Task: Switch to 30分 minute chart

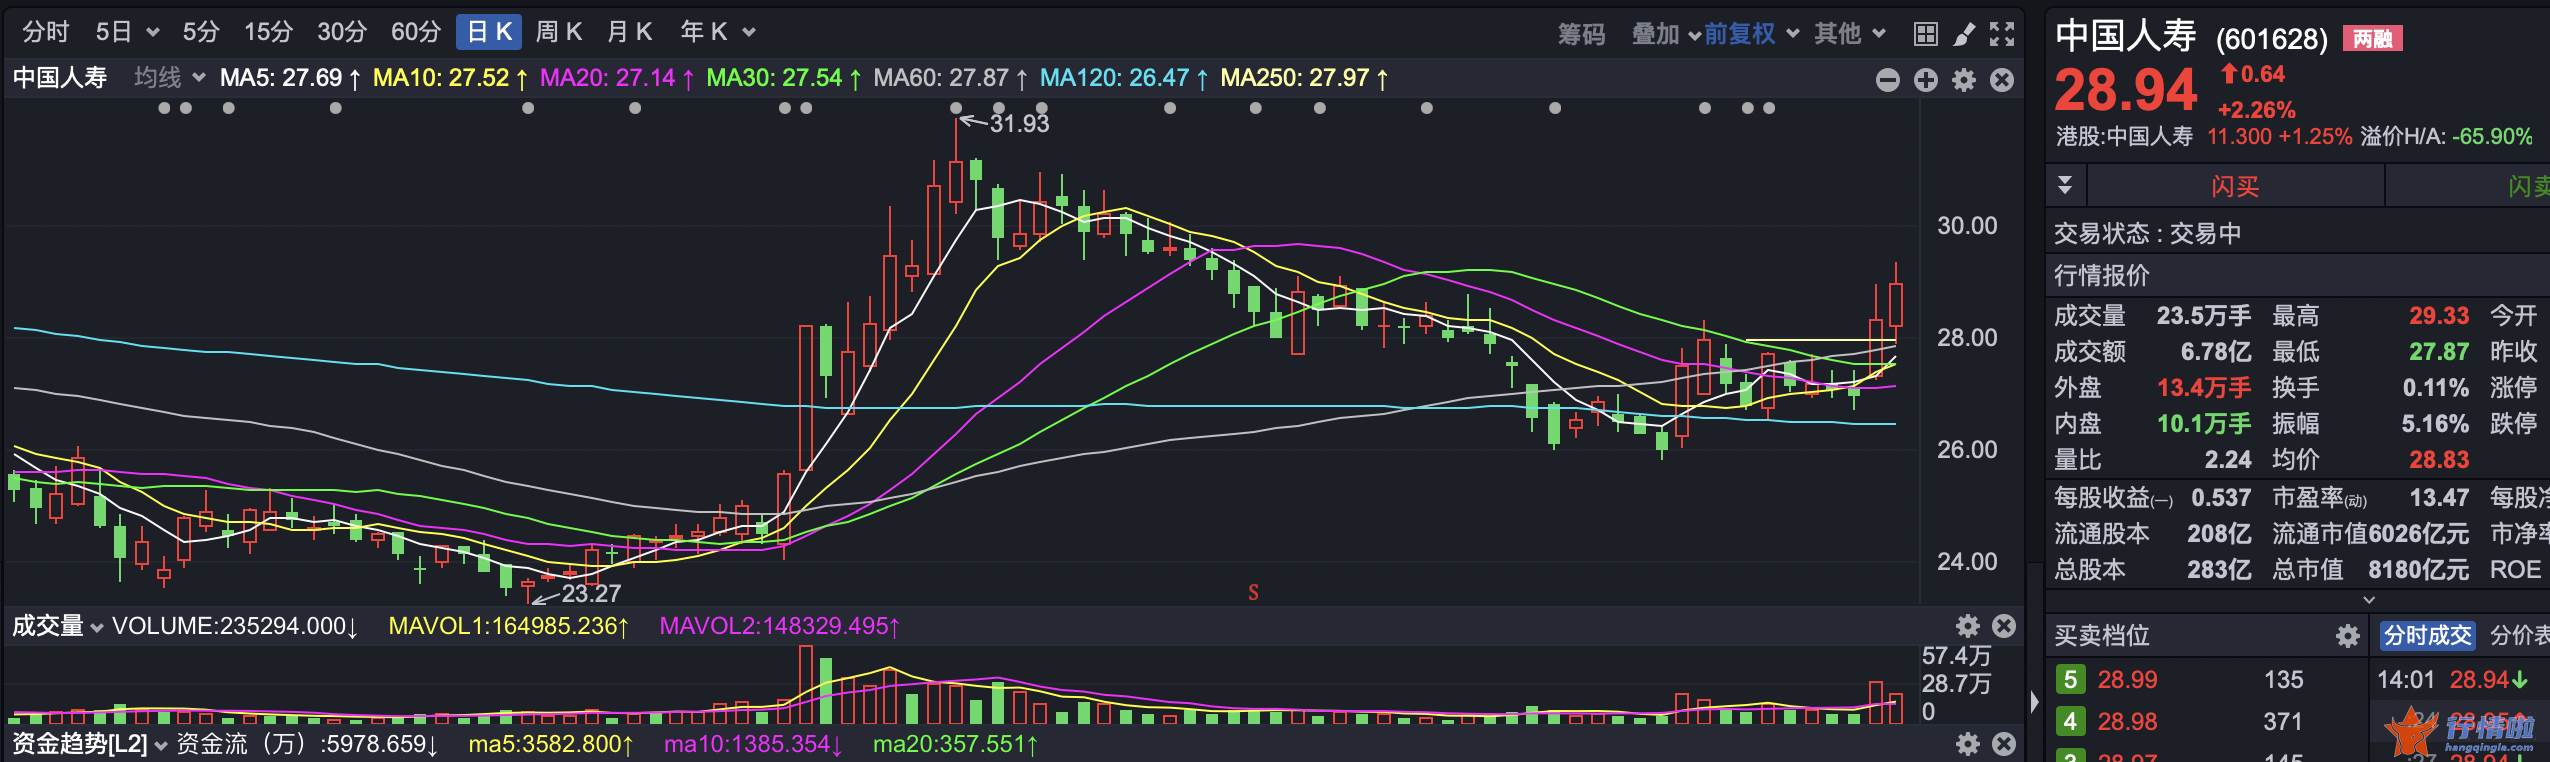Action: (x=342, y=32)
